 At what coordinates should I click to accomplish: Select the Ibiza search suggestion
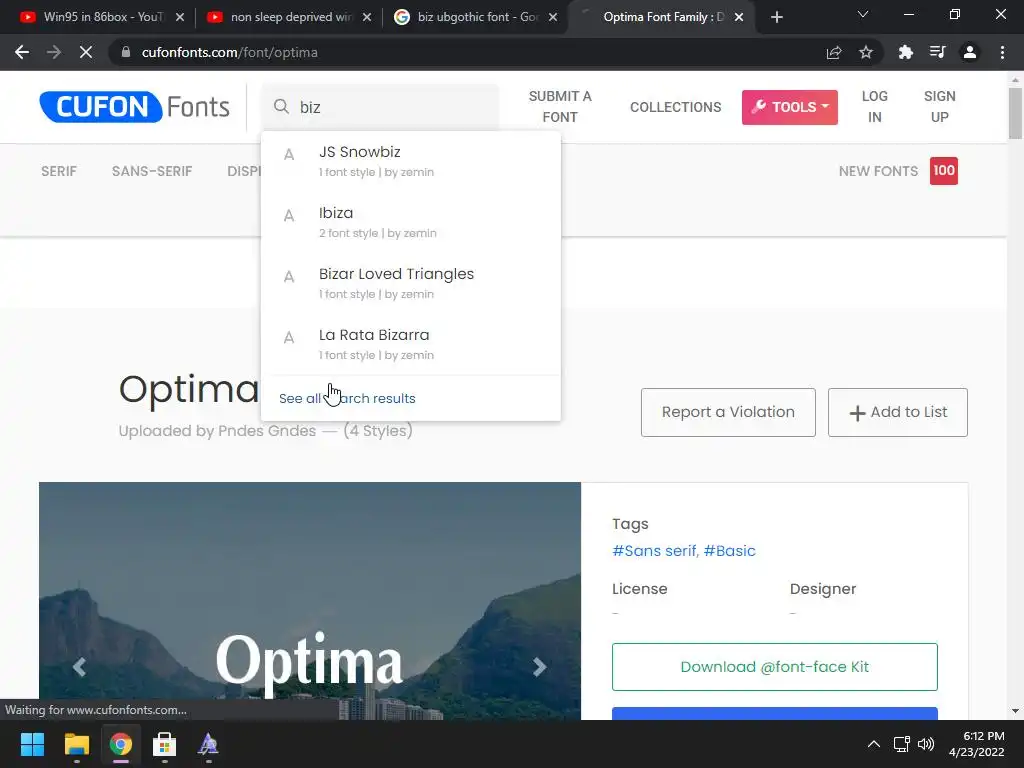[x=410, y=222]
